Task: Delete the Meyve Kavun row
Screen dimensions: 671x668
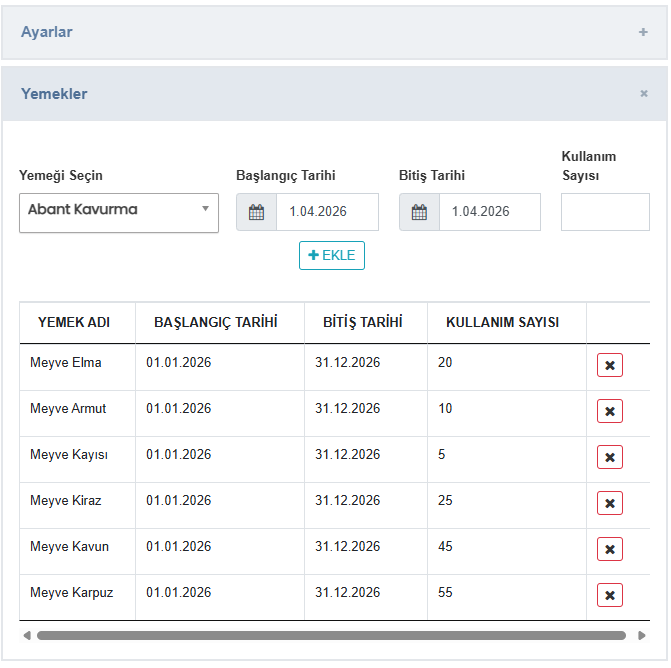Action: click(609, 549)
